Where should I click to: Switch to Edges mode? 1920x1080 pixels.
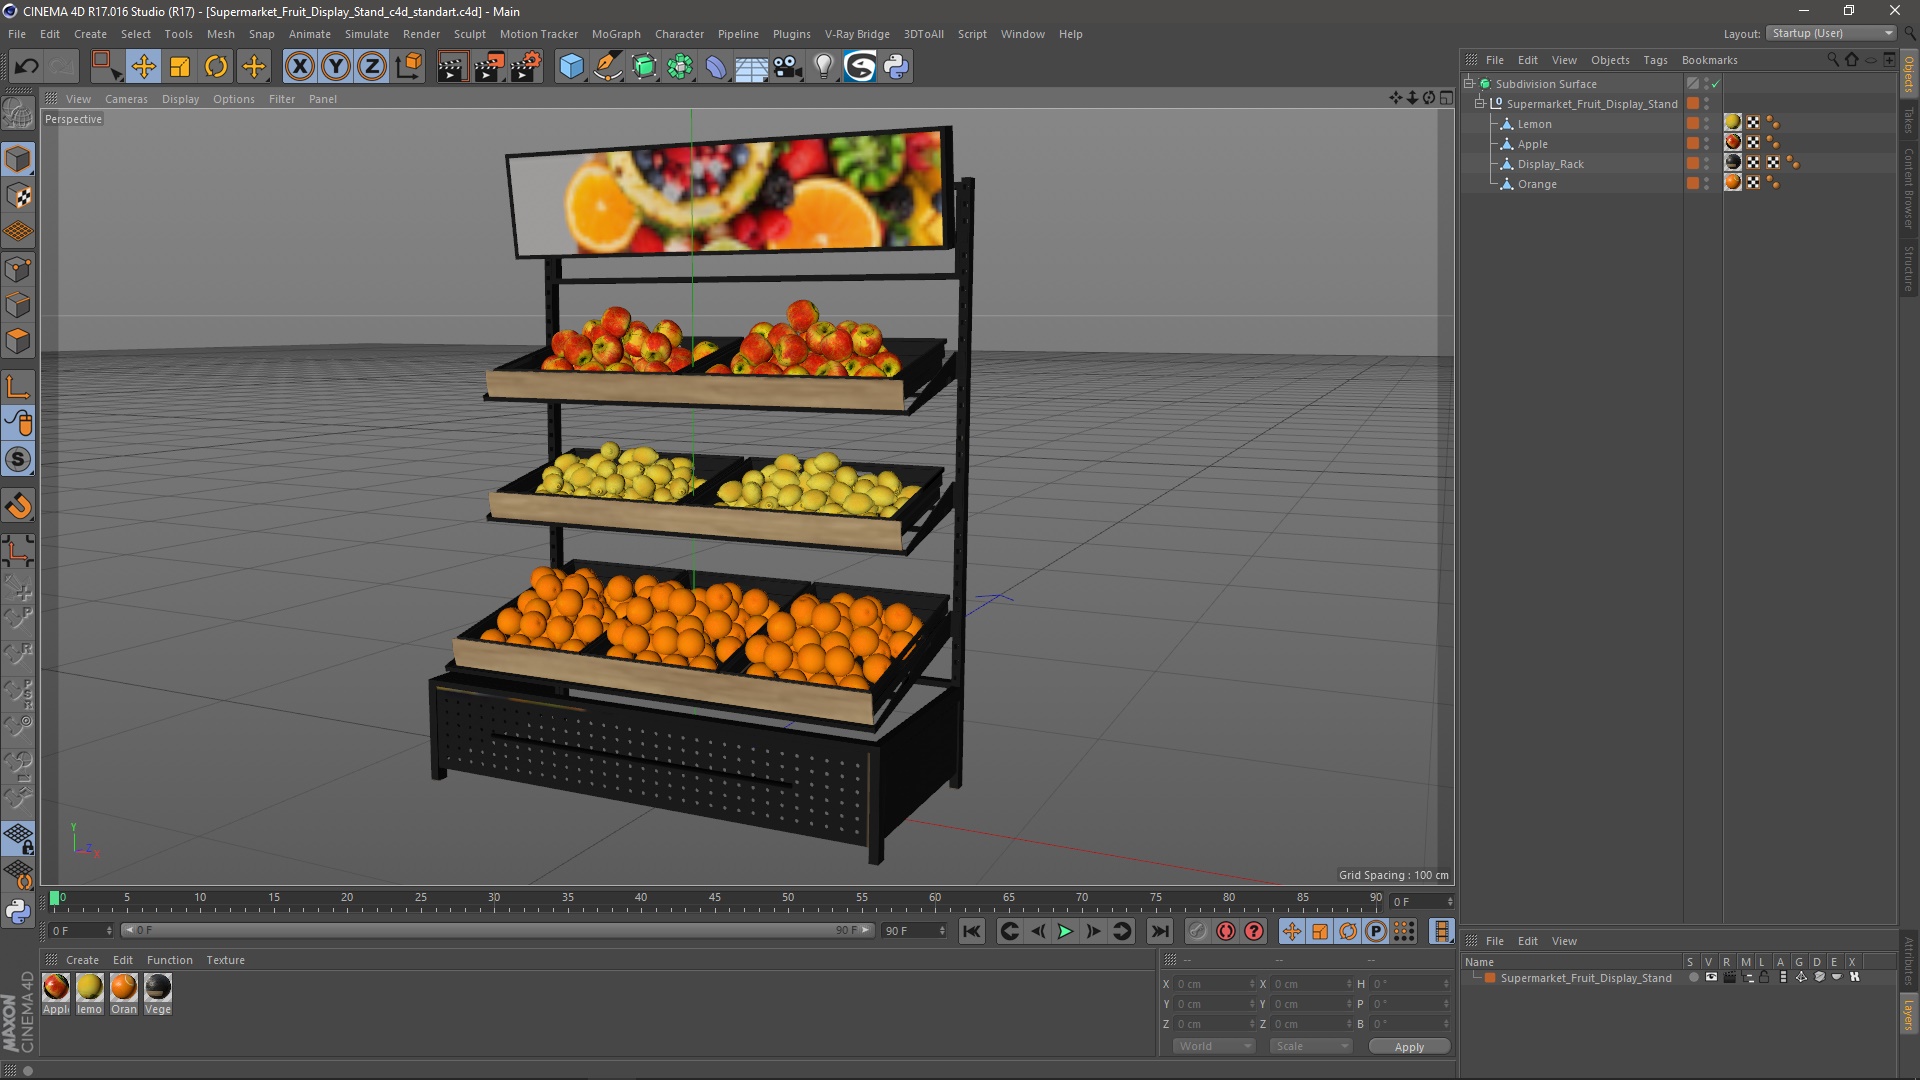[18, 304]
